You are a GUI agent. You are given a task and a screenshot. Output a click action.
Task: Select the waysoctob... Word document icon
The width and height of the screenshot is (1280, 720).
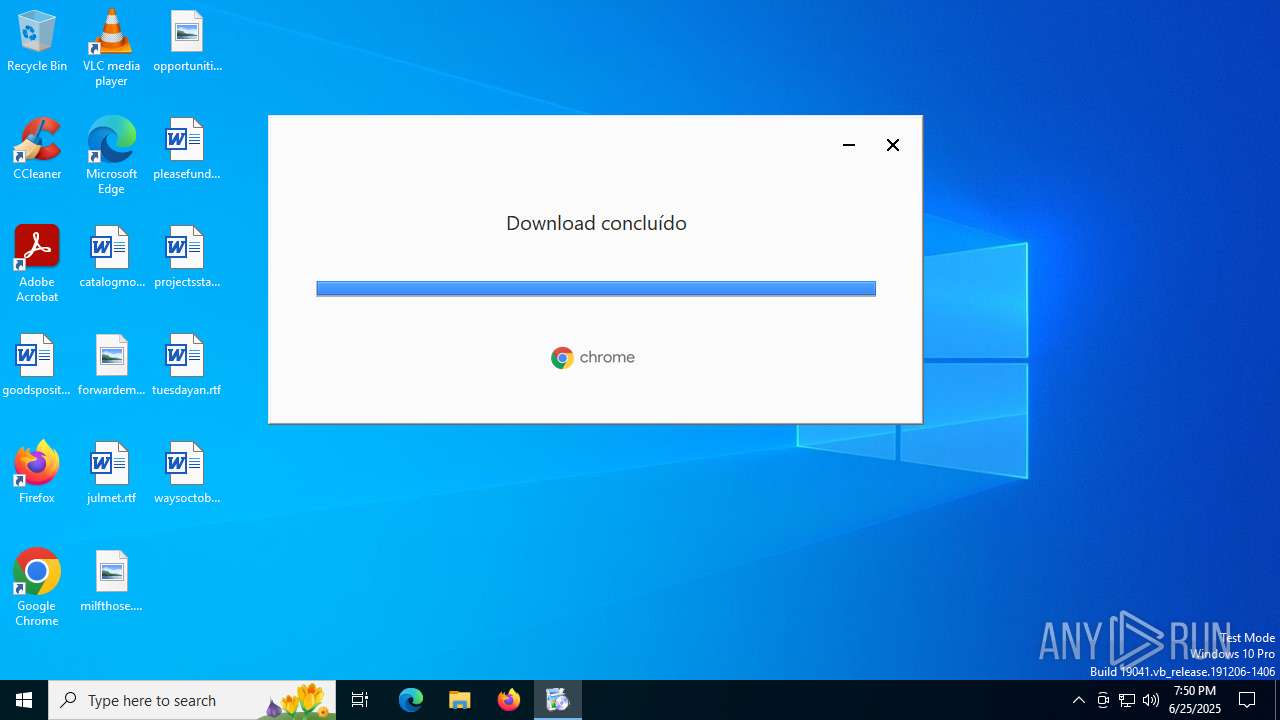coord(187,473)
